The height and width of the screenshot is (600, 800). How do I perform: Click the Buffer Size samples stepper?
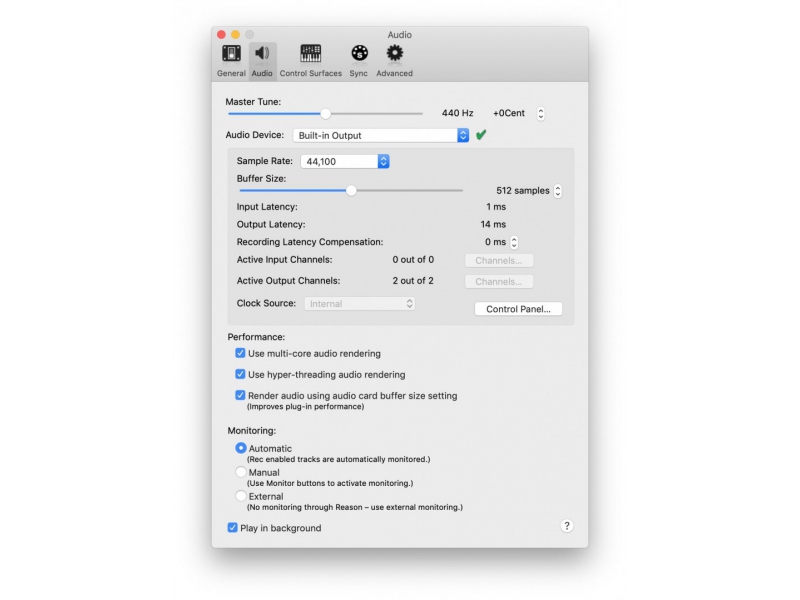tap(558, 191)
